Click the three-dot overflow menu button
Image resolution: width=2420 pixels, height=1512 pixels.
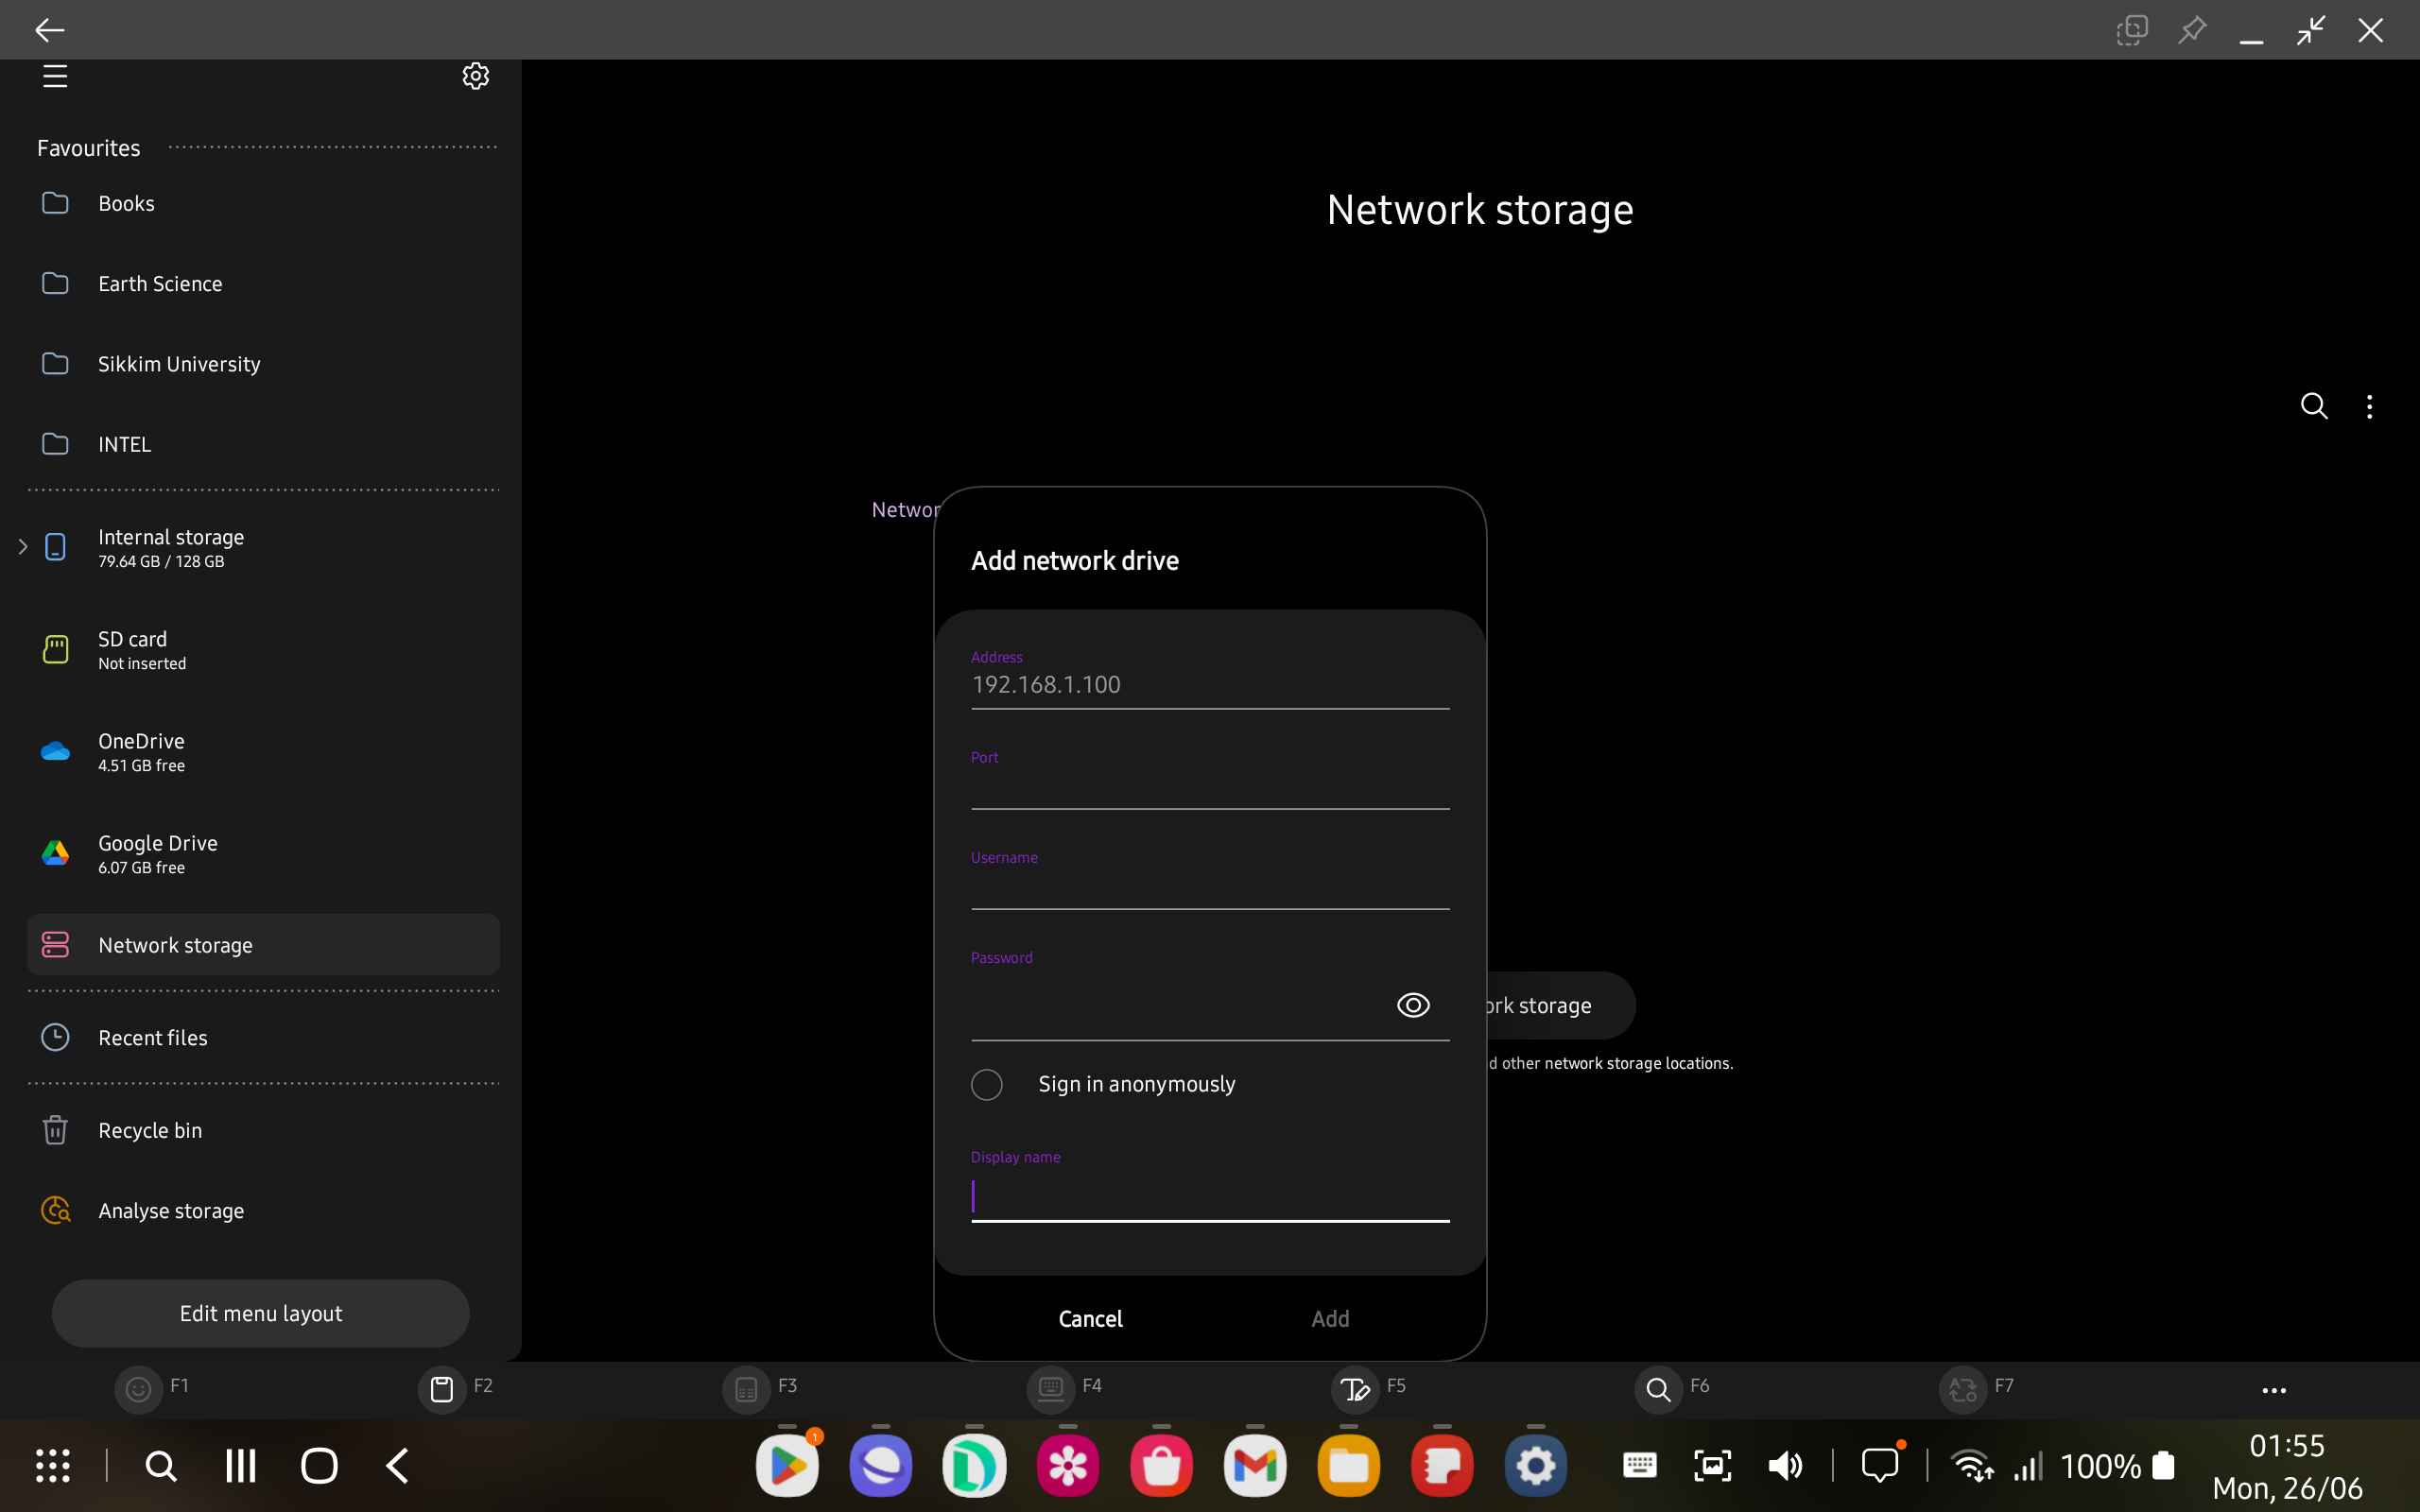point(2373,405)
